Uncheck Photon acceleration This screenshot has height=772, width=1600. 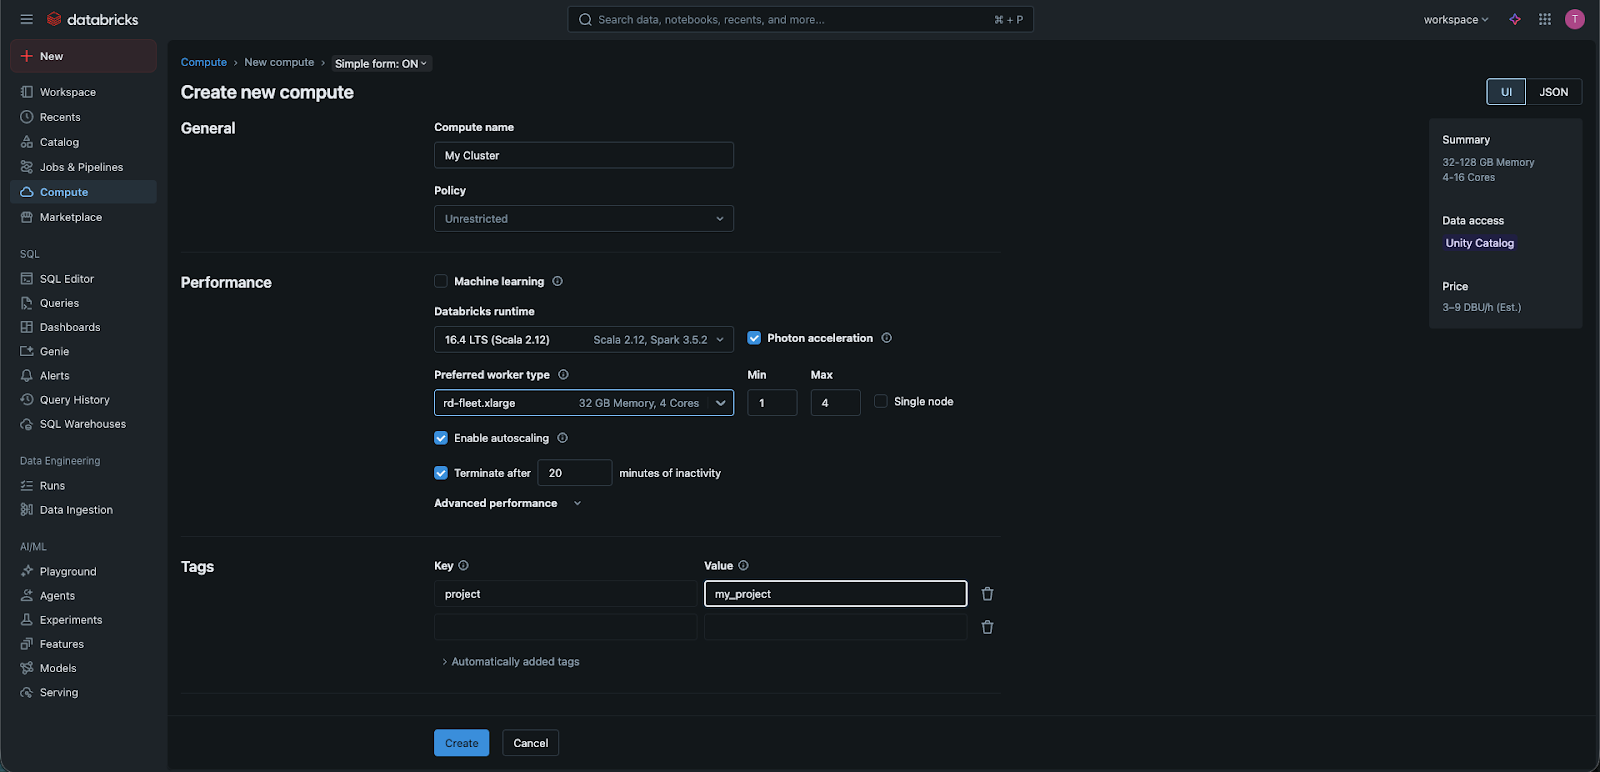754,338
